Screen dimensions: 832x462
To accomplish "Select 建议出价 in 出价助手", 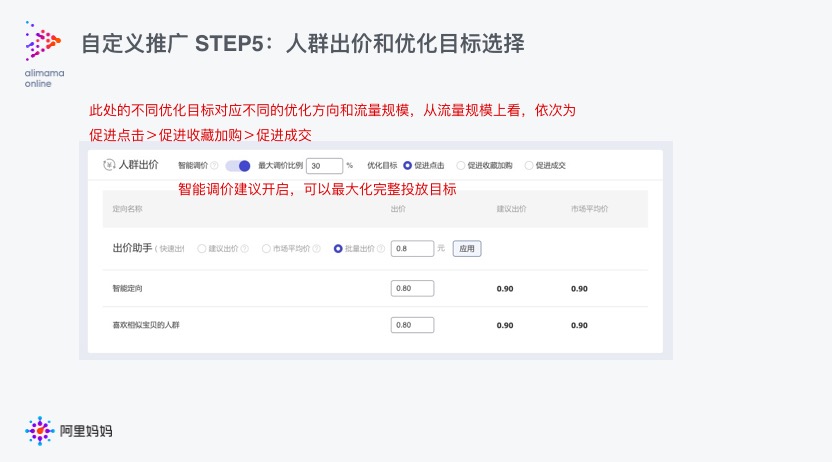I will (x=202, y=249).
